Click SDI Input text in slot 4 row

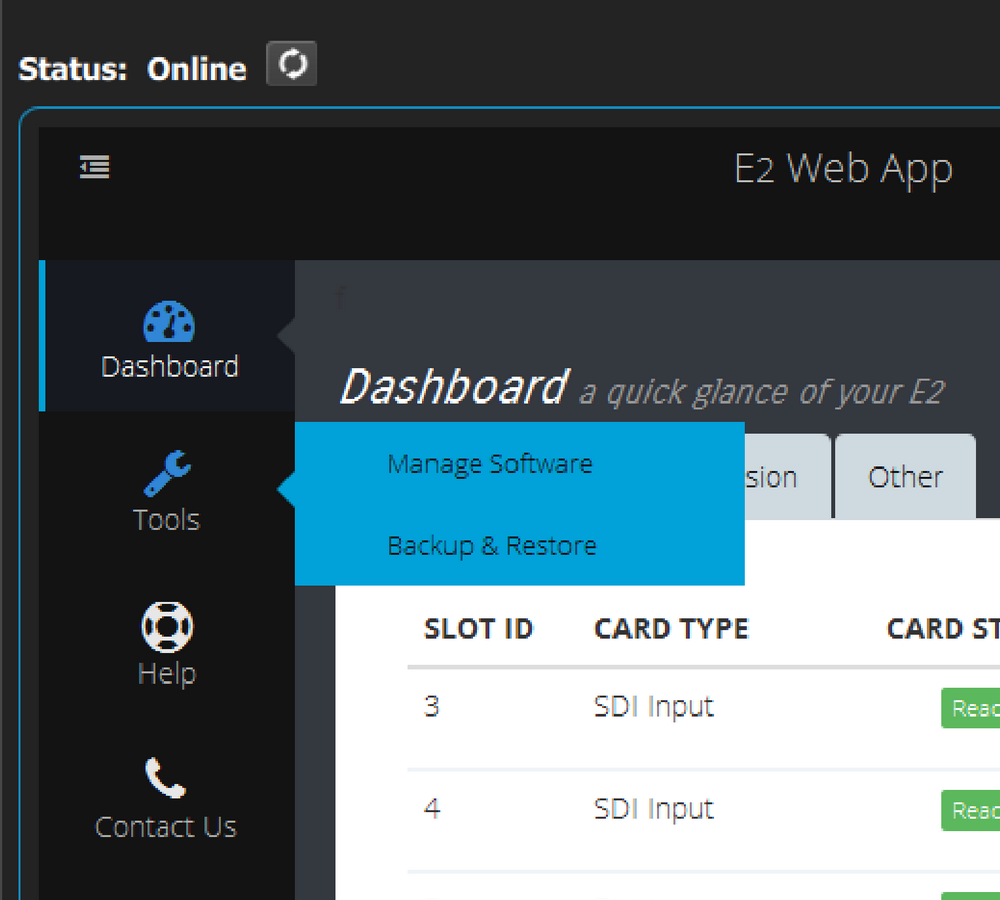[653, 809]
